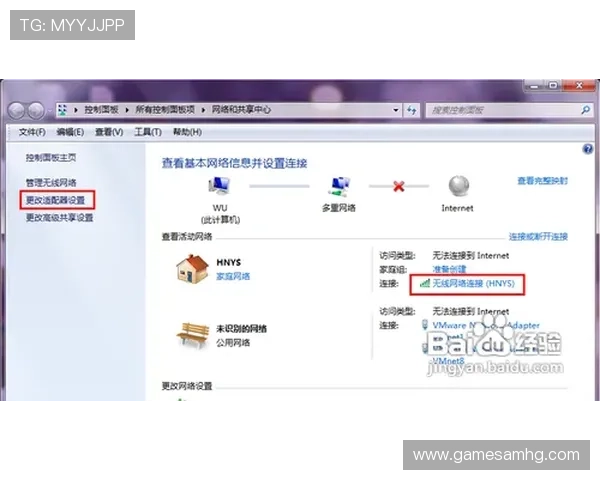Click the 家庭网络 link under HNYS
The height and width of the screenshot is (480, 600).
pyautogui.click(x=233, y=276)
